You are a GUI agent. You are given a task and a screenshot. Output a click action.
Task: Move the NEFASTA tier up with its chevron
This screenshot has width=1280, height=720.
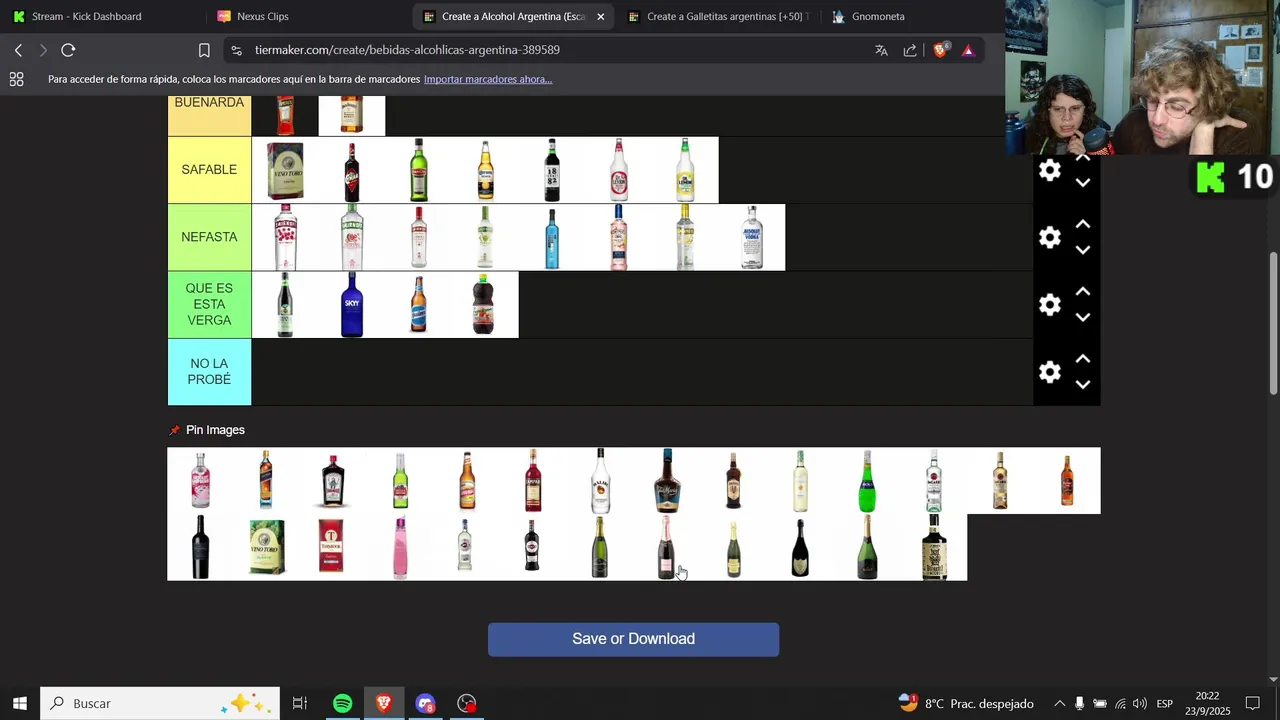pyautogui.click(x=1082, y=224)
